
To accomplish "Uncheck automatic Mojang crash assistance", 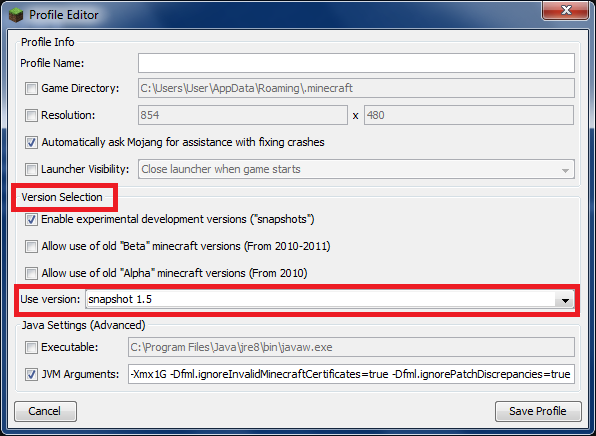I will (31, 143).
